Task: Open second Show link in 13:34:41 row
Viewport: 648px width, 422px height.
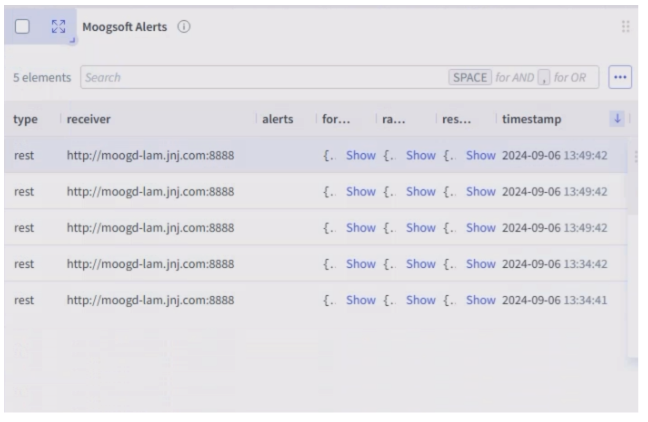Action: pos(421,300)
